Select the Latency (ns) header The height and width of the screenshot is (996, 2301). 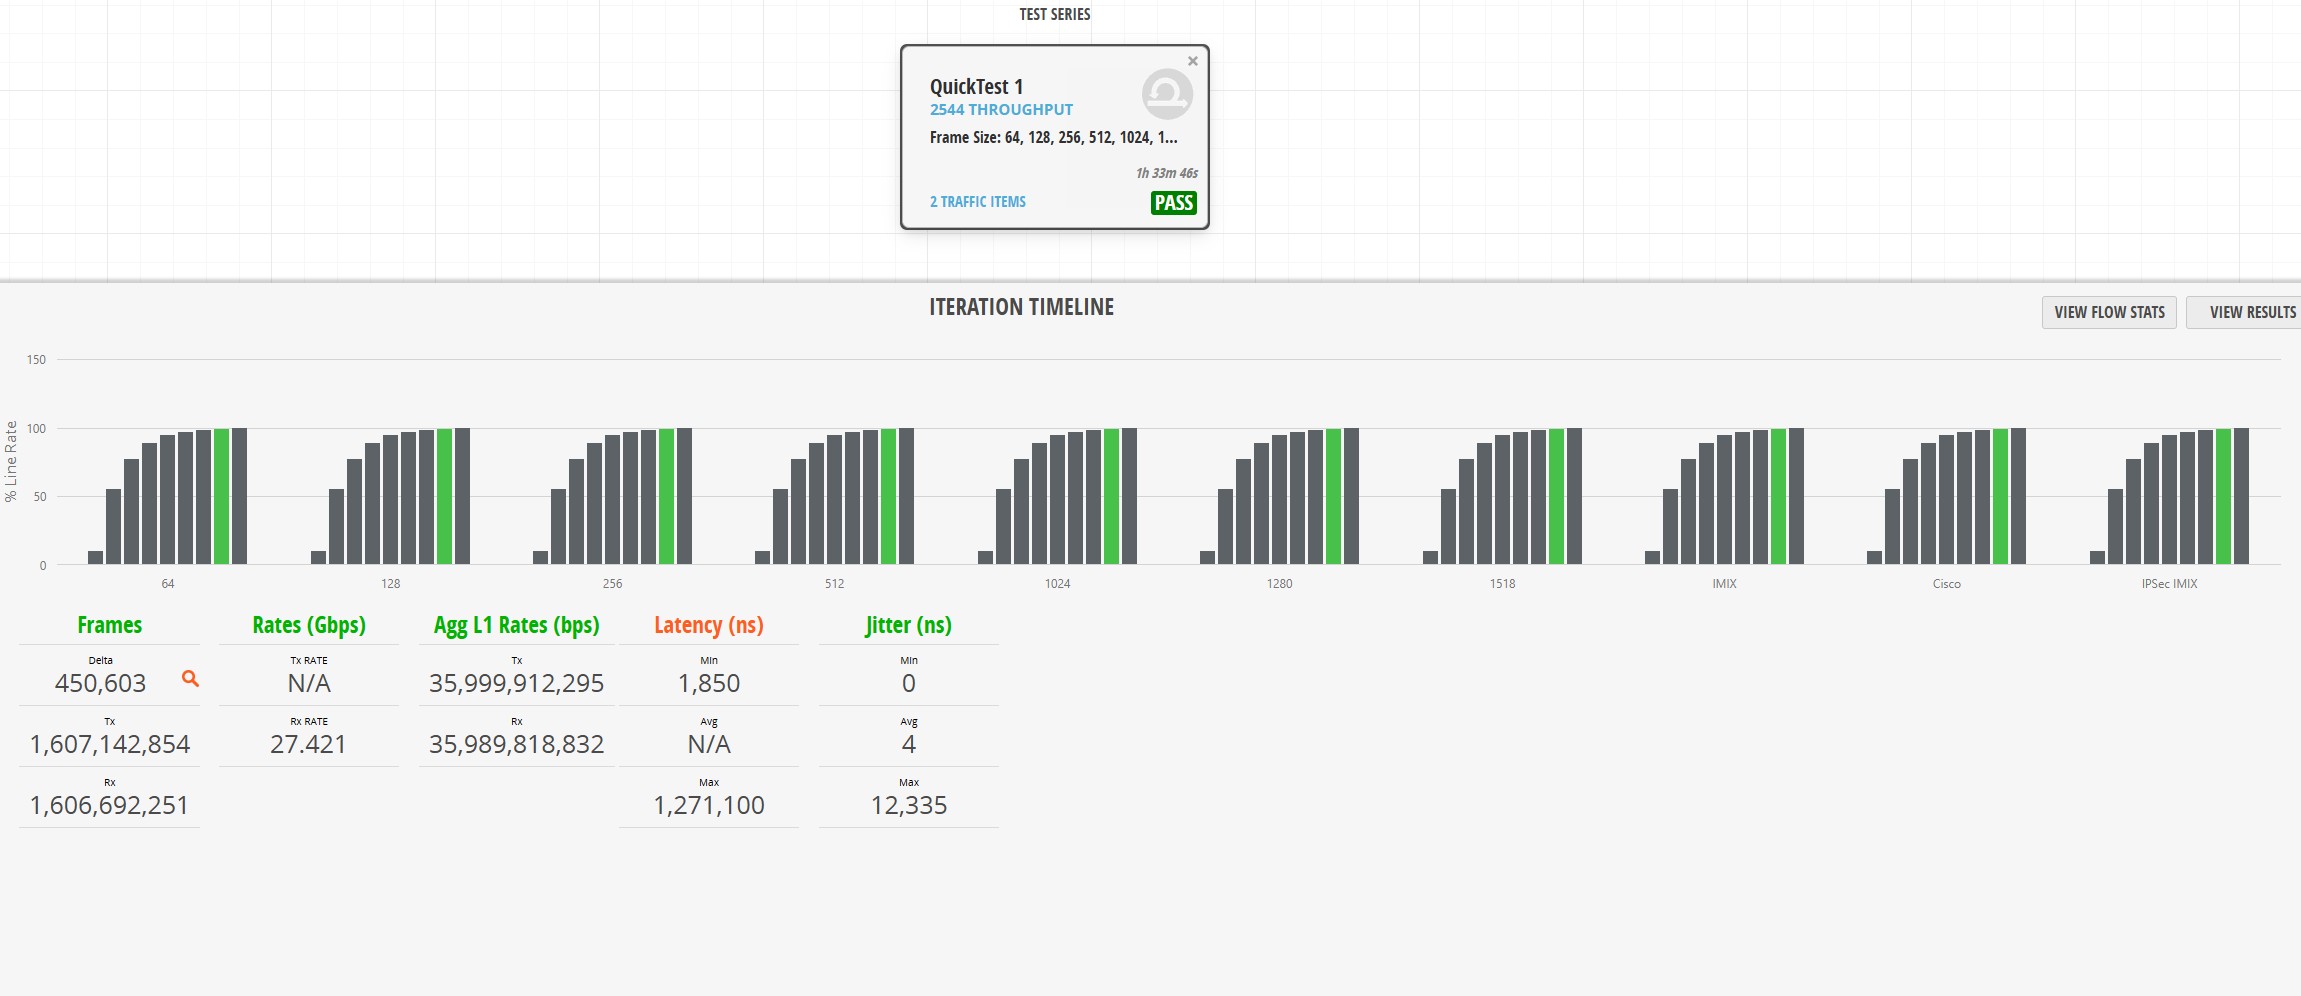(709, 625)
